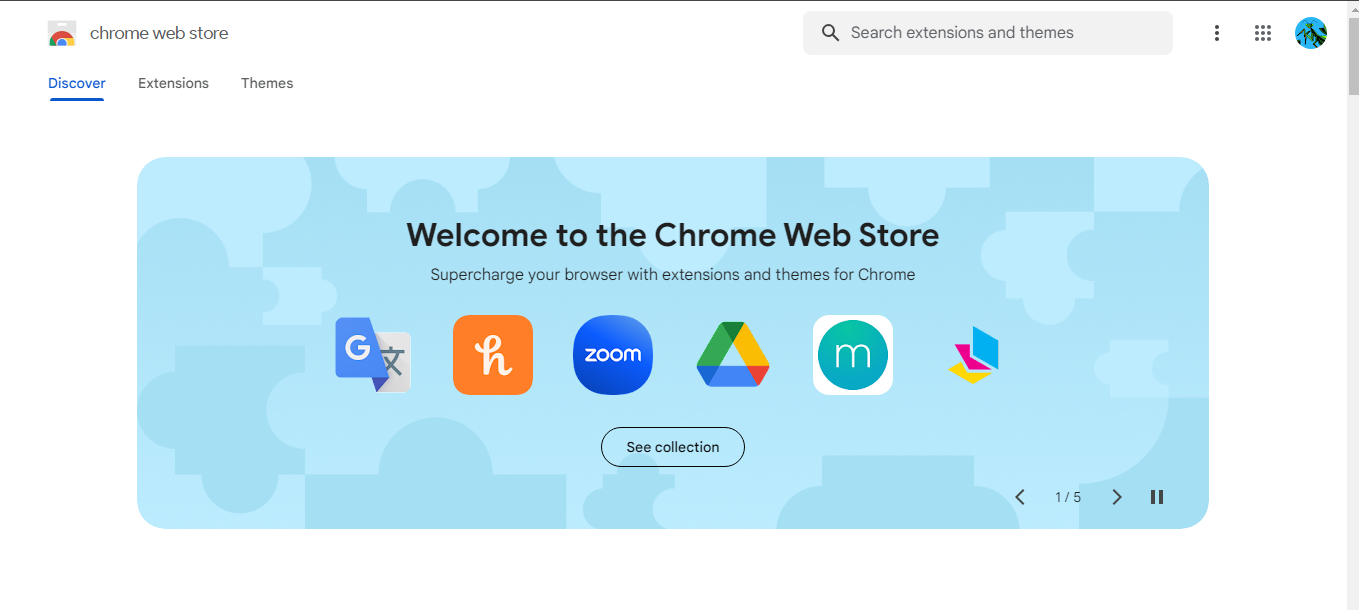Open the Google account profile avatar
The height and width of the screenshot is (610, 1359).
[1311, 33]
